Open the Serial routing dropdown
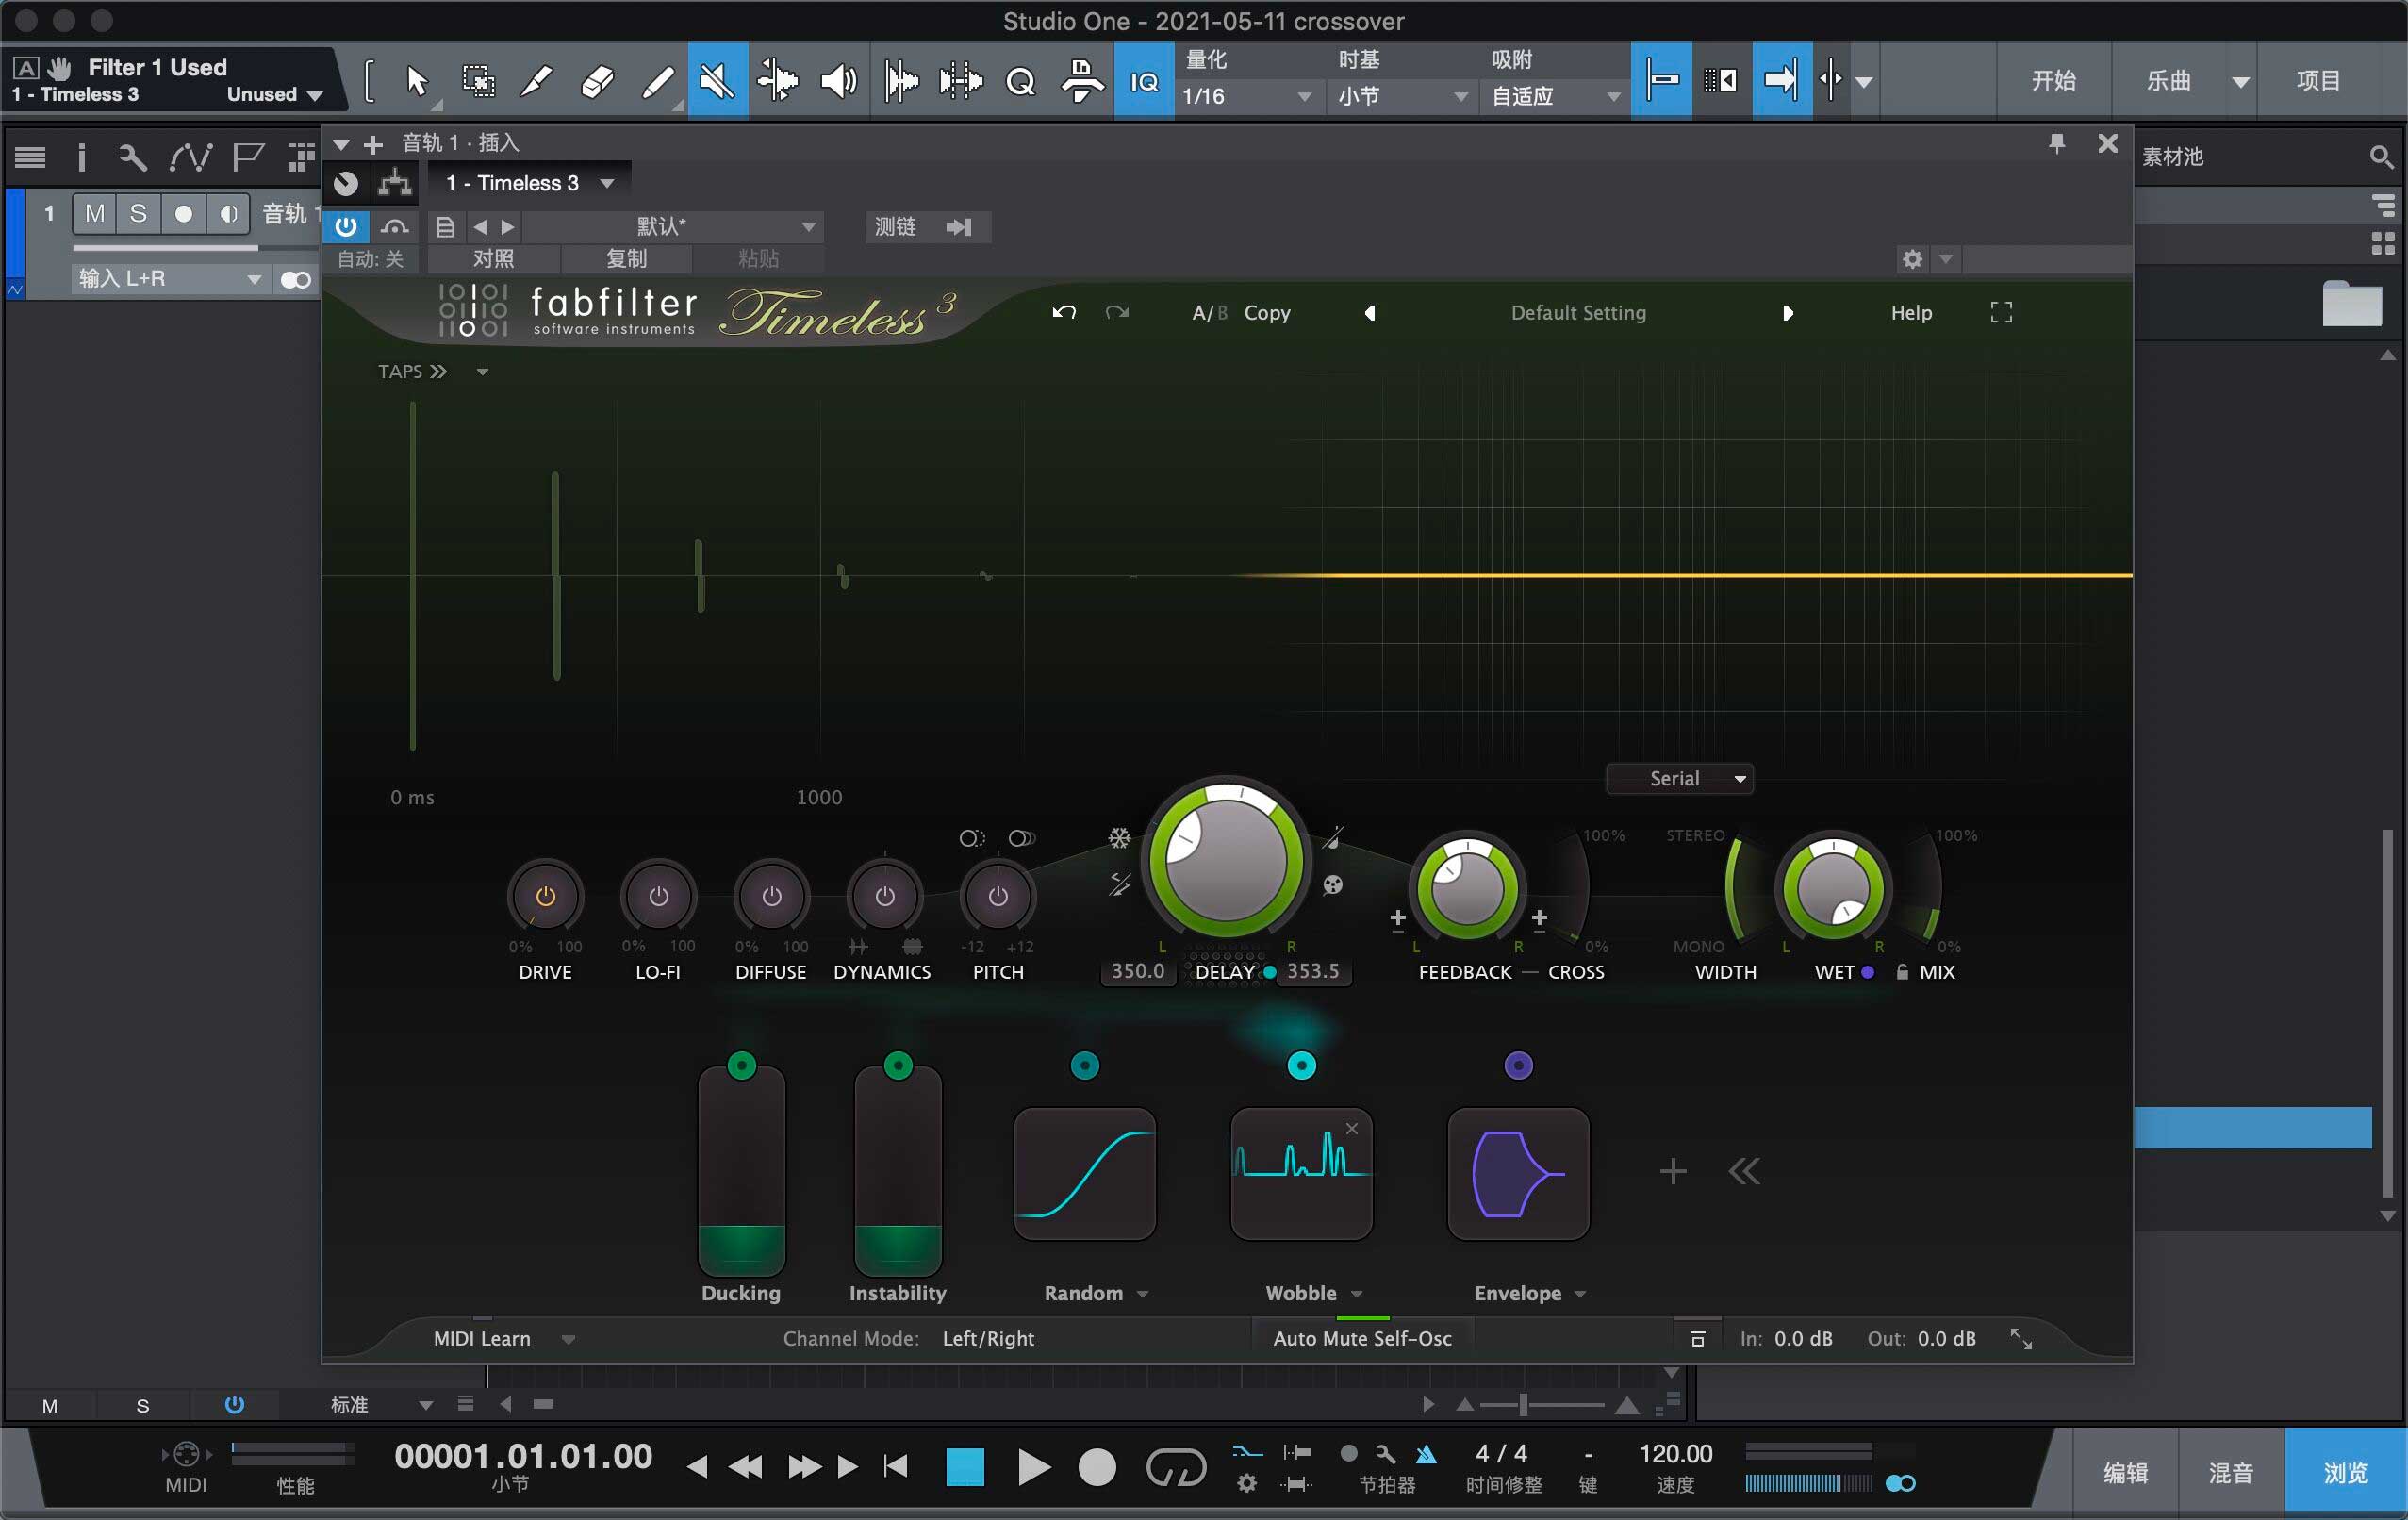2408x1520 pixels. coord(1679,778)
